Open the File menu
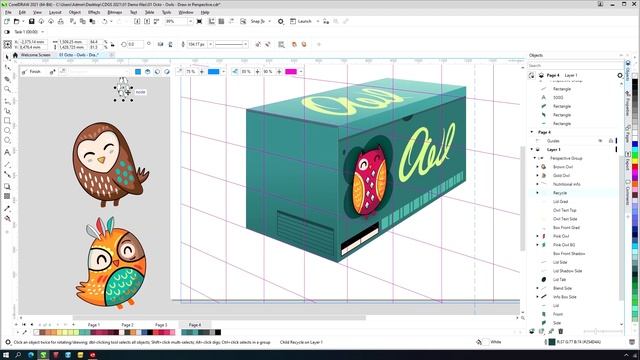Image resolution: width=640 pixels, height=360 pixels. click(8, 13)
